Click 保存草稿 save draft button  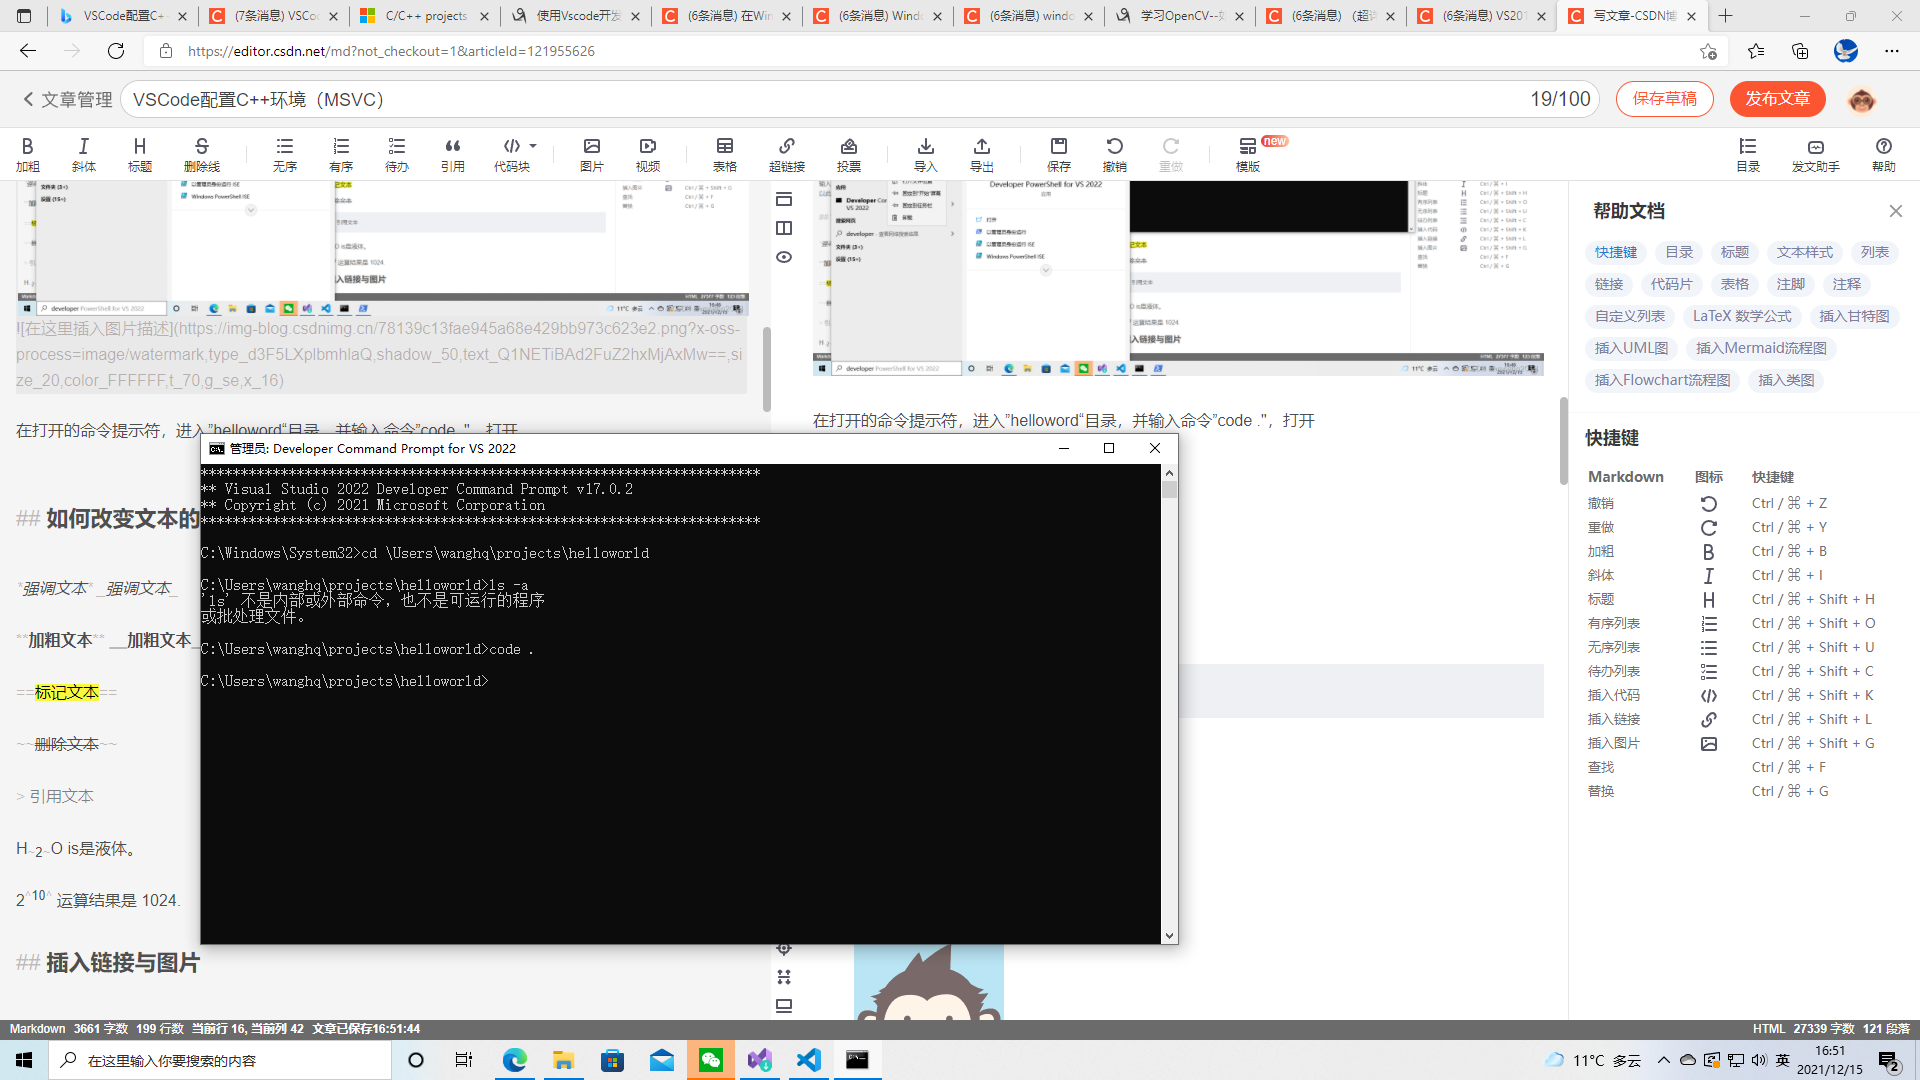1665,99
